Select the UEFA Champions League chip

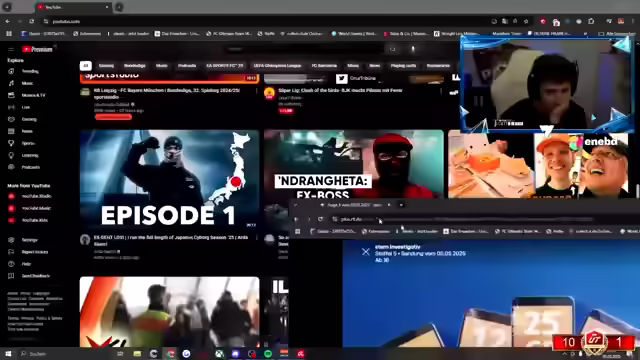(x=277, y=66)
